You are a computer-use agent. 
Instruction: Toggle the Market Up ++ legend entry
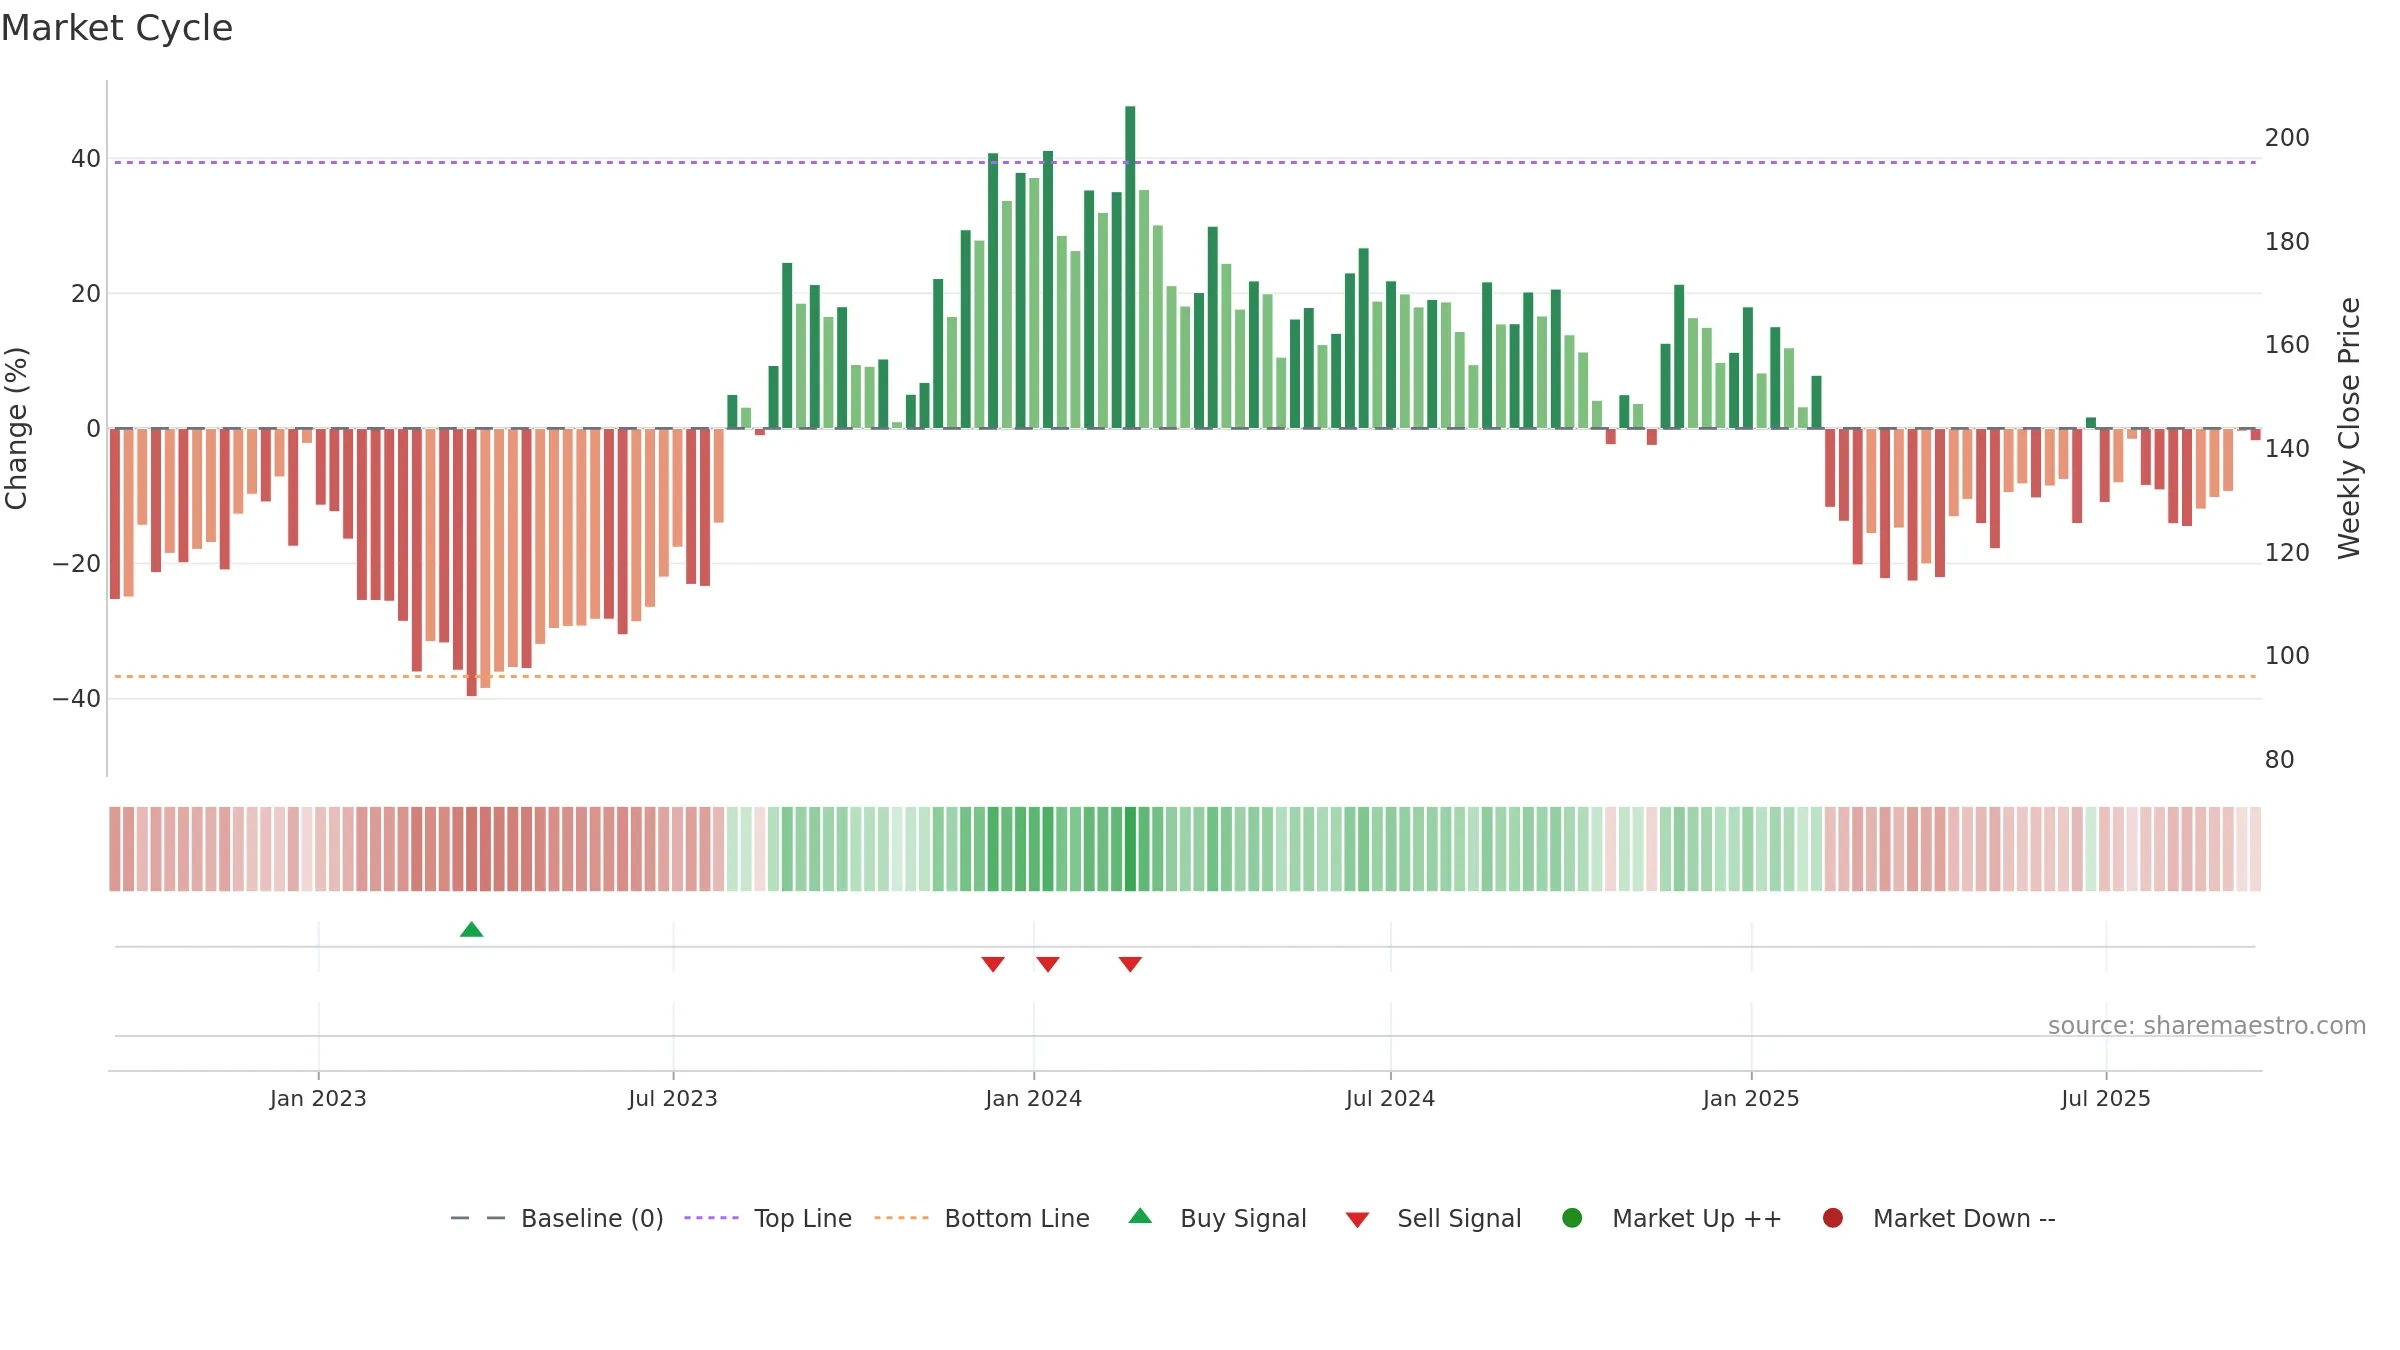coord(1671,1218)
